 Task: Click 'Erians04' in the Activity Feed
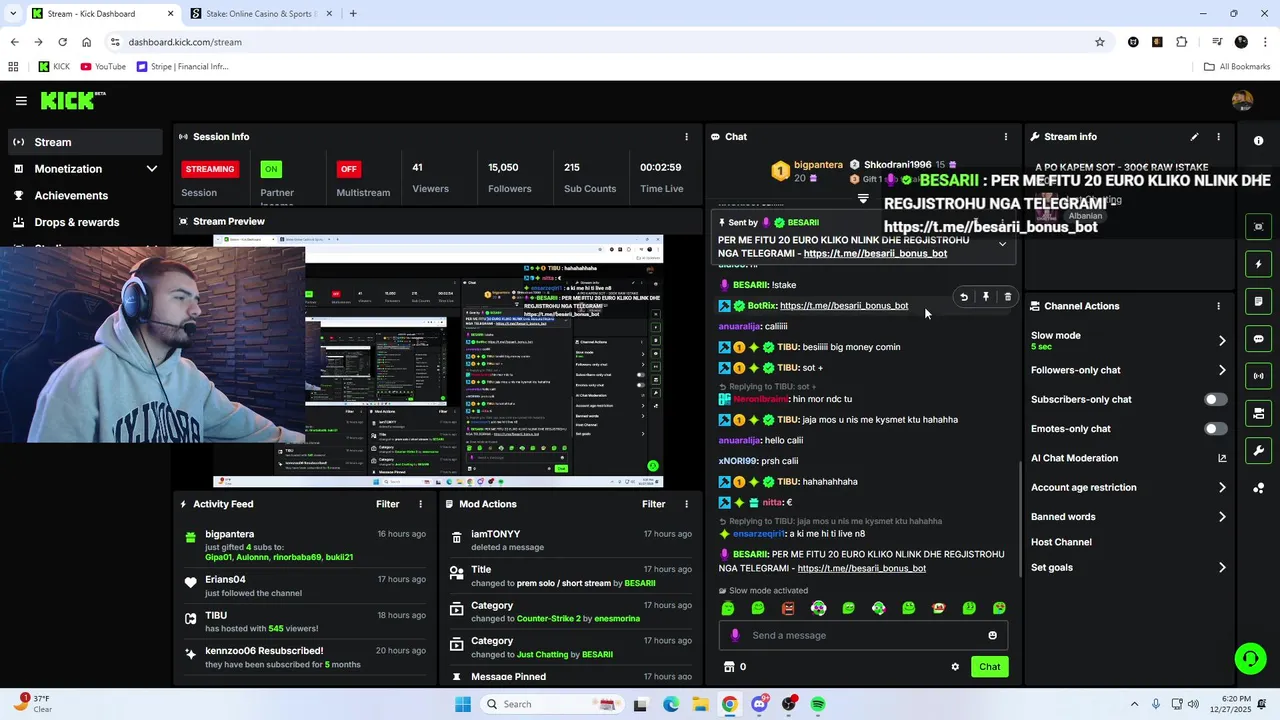[225, 580]
